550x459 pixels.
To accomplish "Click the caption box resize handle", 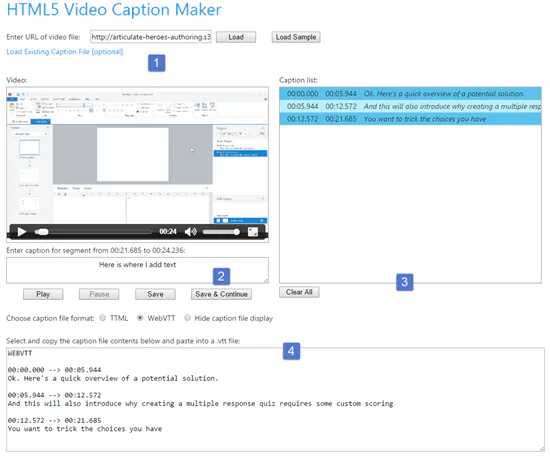I will tap(266, 281).
